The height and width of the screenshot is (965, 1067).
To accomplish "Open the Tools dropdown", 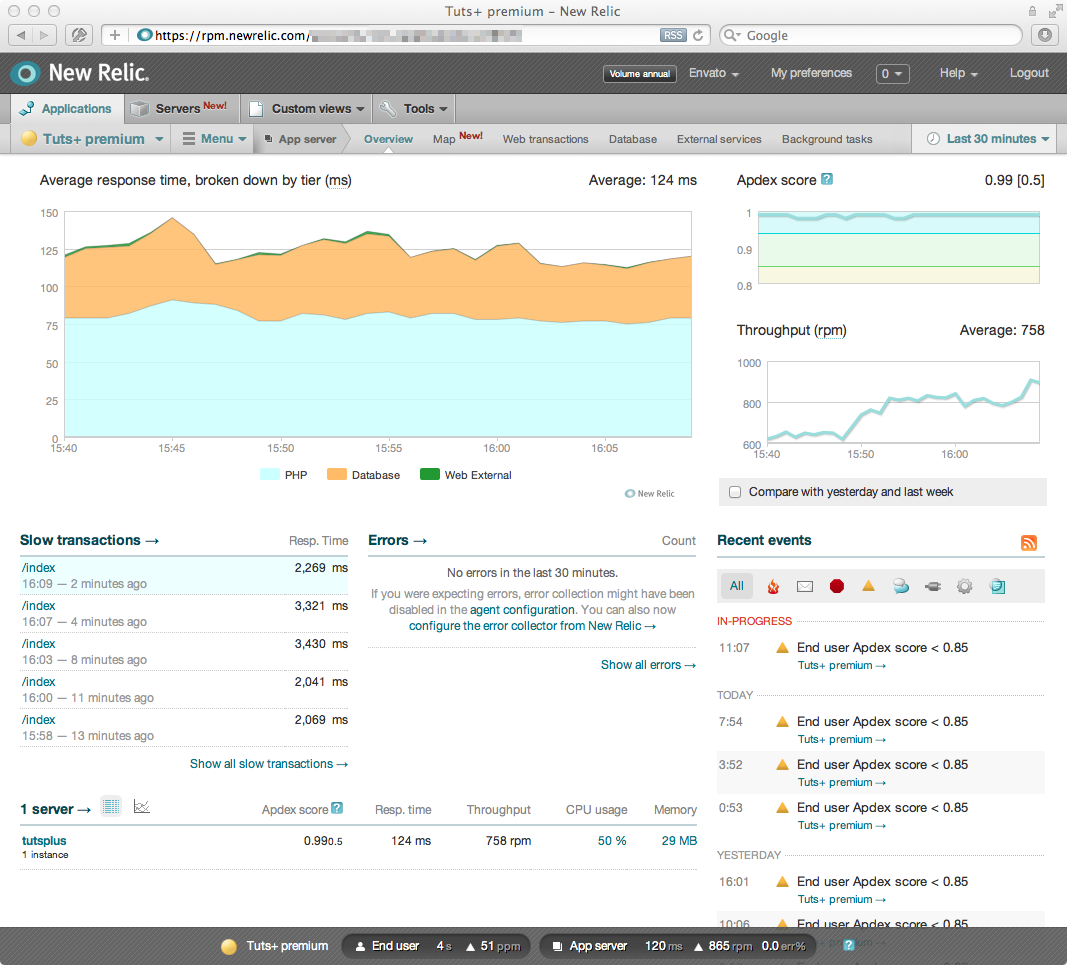I will pos(414,108).
